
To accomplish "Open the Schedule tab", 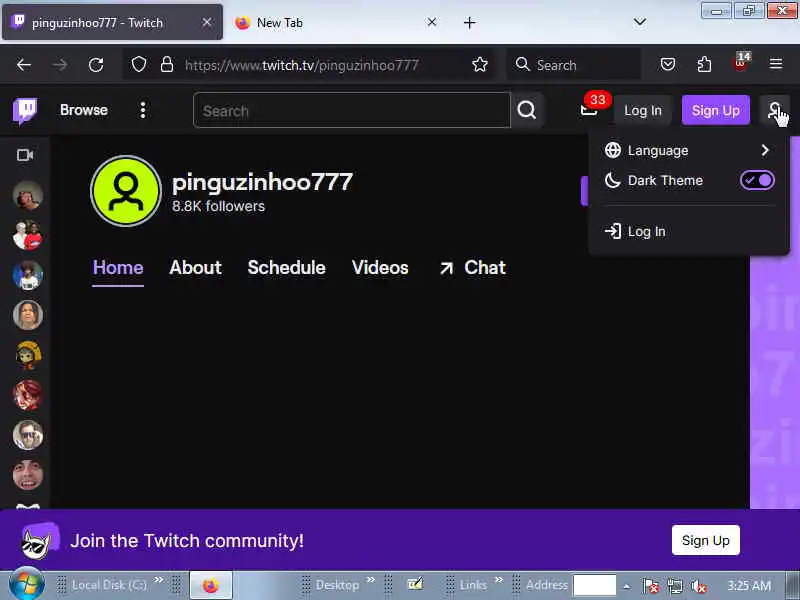I will pyautogui.click(x=287, y=268).
